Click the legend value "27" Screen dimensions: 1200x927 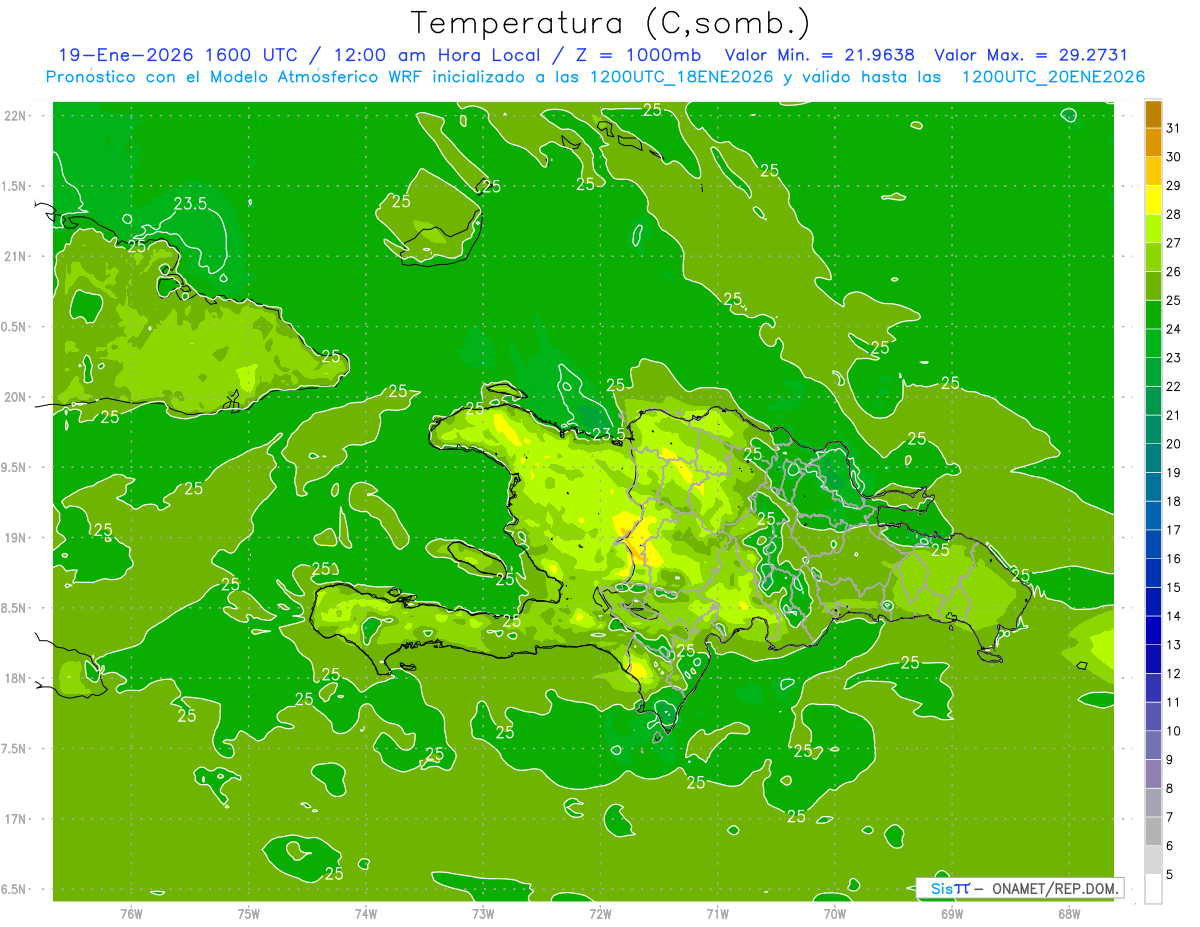click(x=1174, y=243)
